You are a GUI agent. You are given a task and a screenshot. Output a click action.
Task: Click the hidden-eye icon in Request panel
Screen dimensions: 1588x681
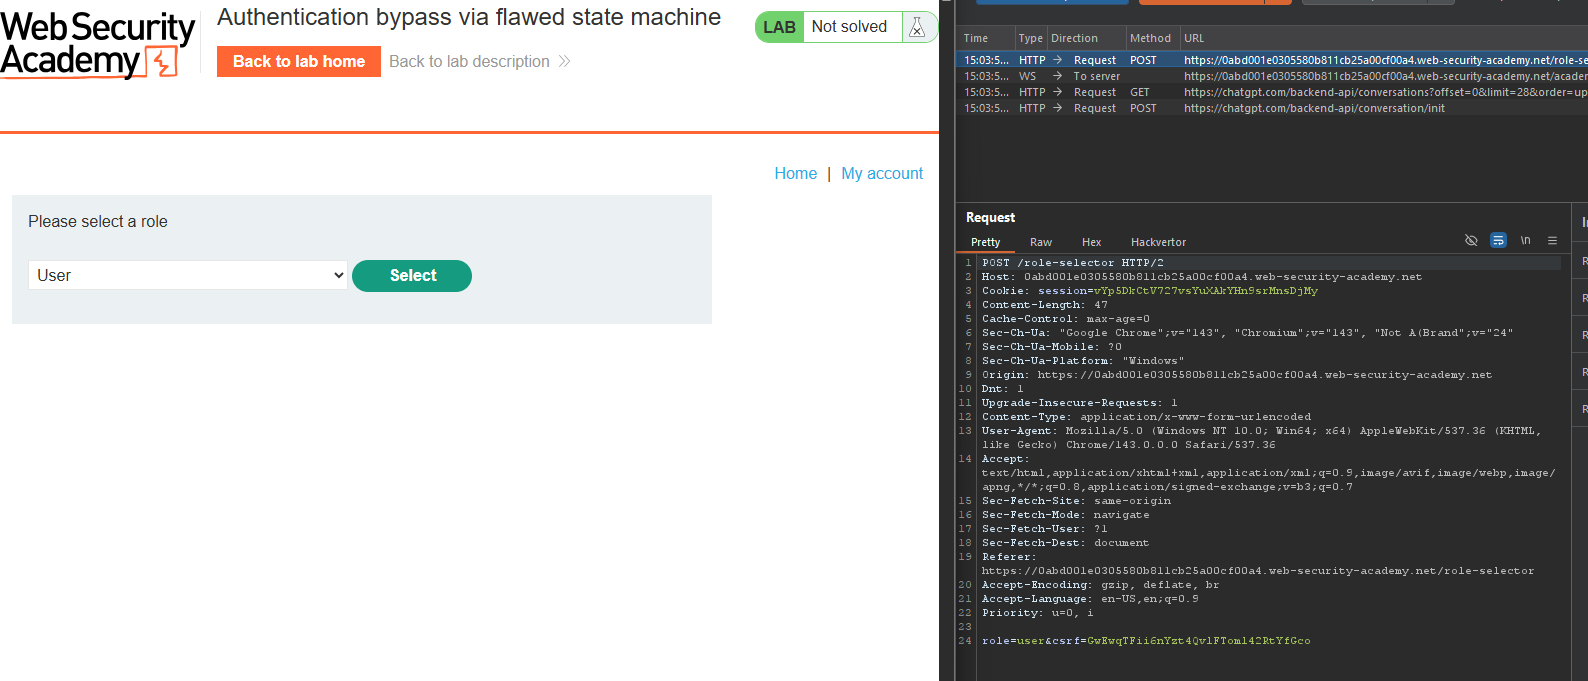click(x=1471, y=241)
